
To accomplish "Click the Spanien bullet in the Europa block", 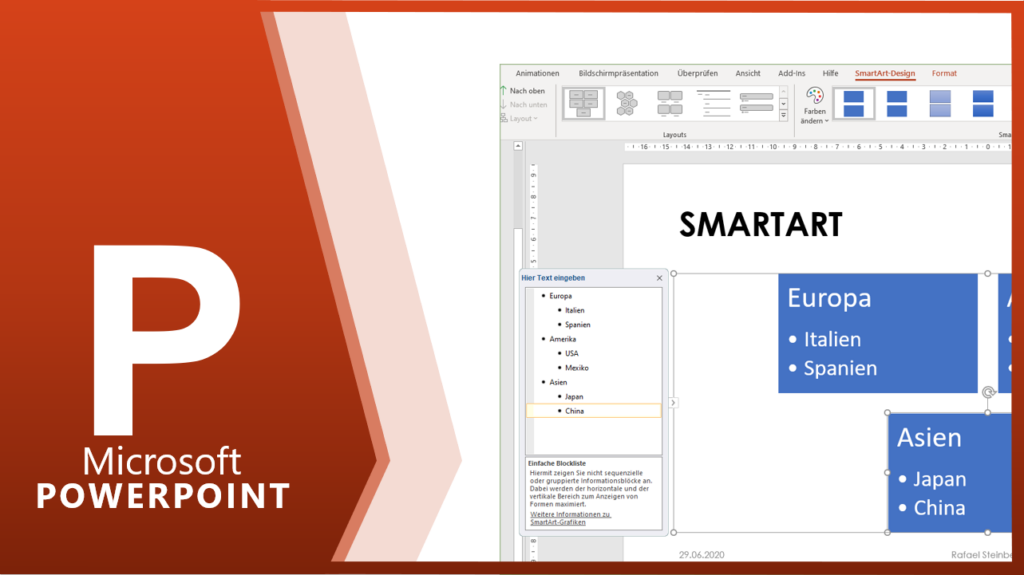I will point(840,368).
